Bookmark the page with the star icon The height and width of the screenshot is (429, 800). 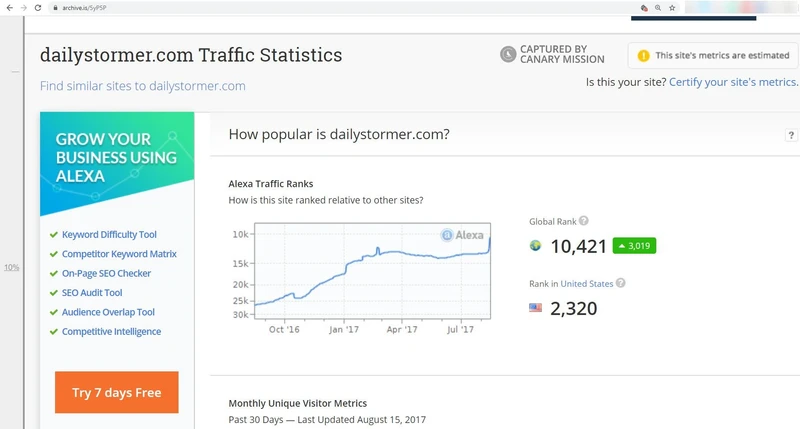(x=672, y=8)
